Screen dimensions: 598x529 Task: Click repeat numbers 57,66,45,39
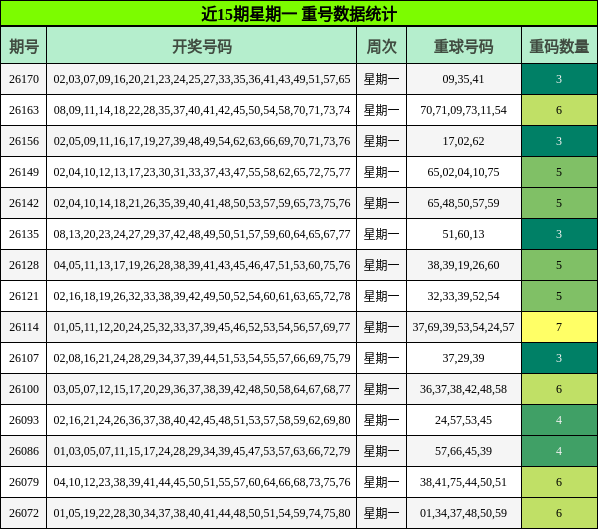(x=463, y=451)
